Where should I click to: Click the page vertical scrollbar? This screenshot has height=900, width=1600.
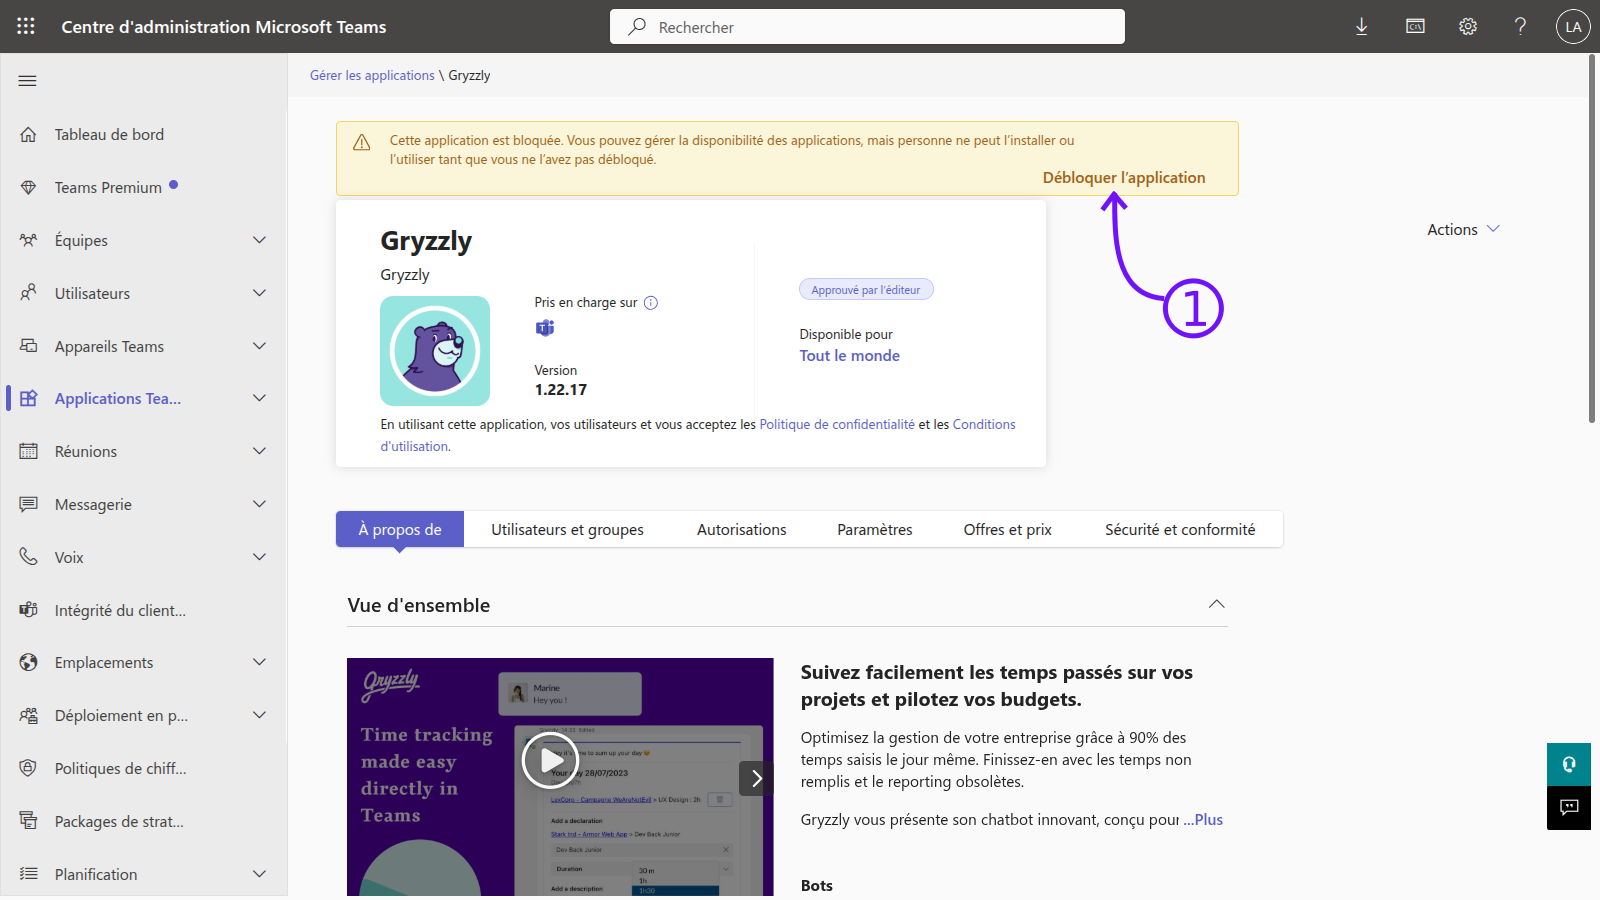coord(1592,239)
